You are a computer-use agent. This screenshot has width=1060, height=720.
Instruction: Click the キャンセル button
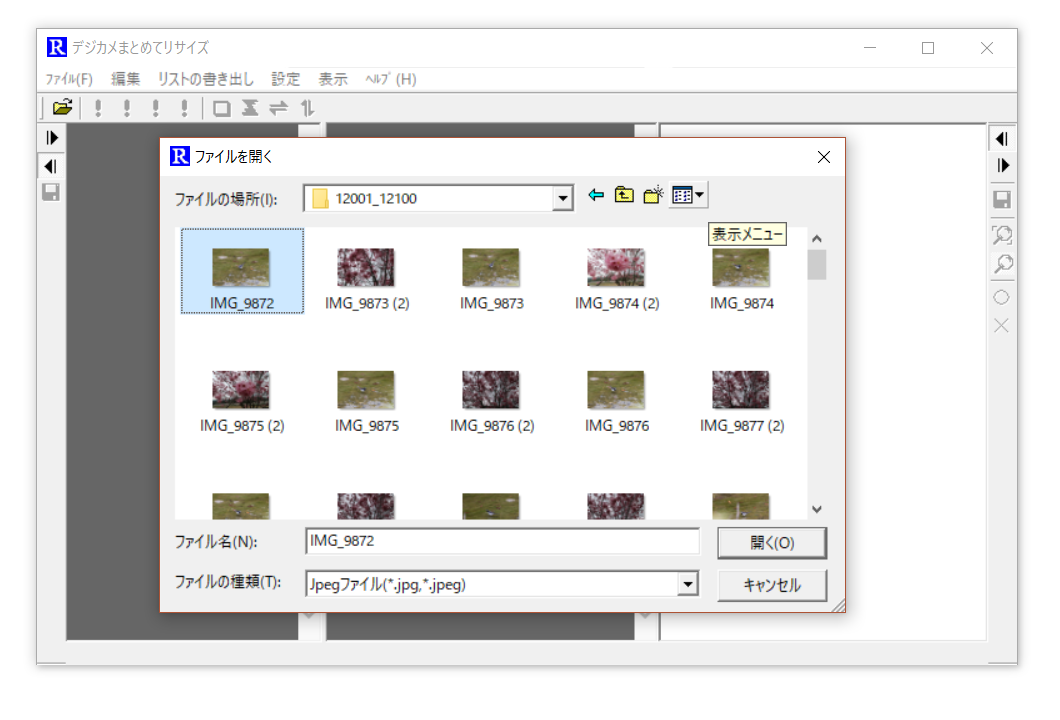pos(771,585)
